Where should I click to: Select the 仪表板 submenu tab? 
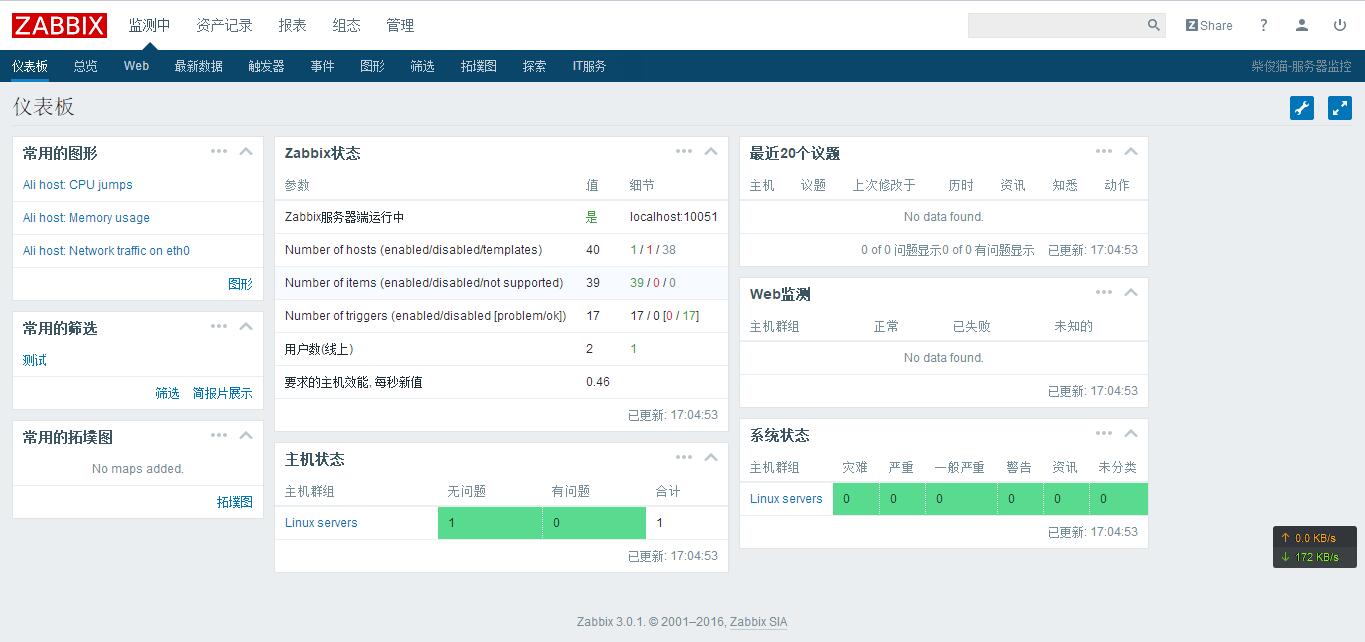point(30,66)
